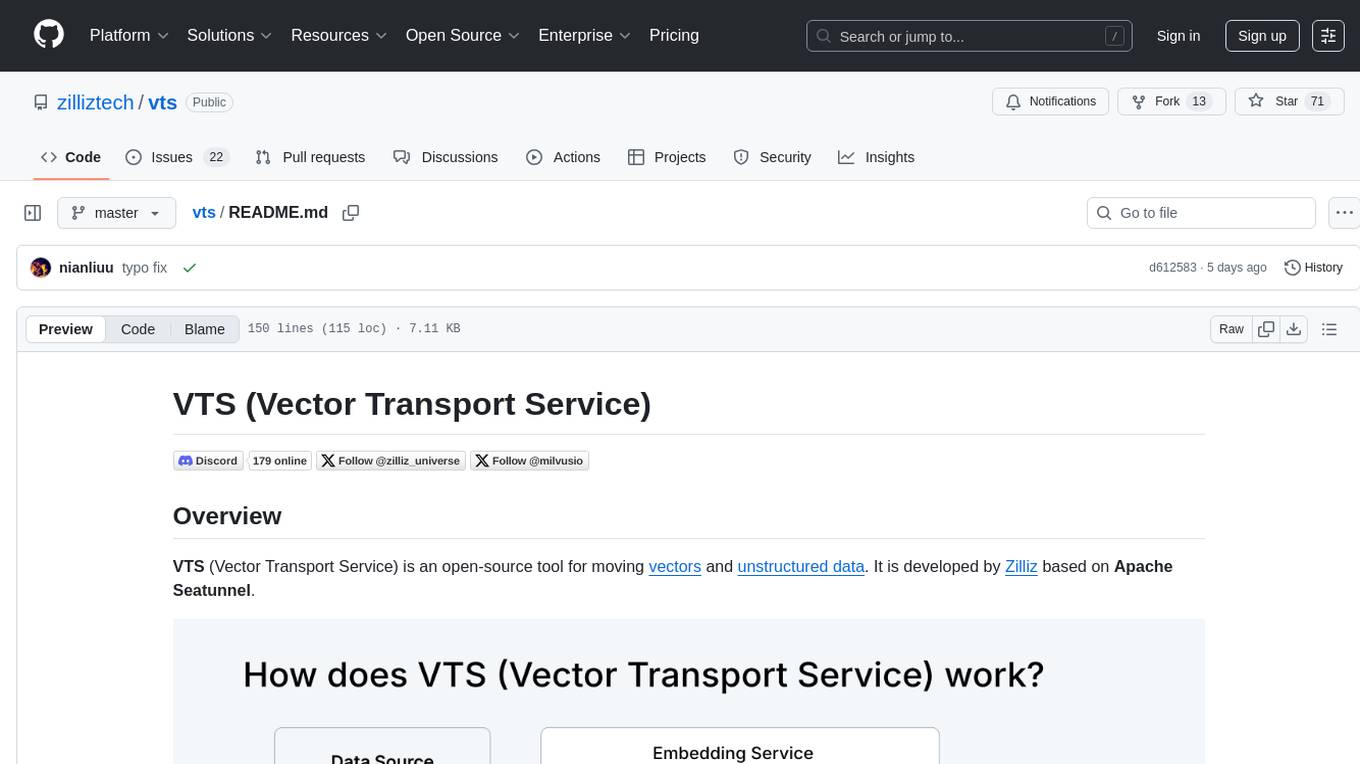The height and width of the screenshot is (764, 1360).
Task: Click the 179 online badge
Action: point(280,461)
